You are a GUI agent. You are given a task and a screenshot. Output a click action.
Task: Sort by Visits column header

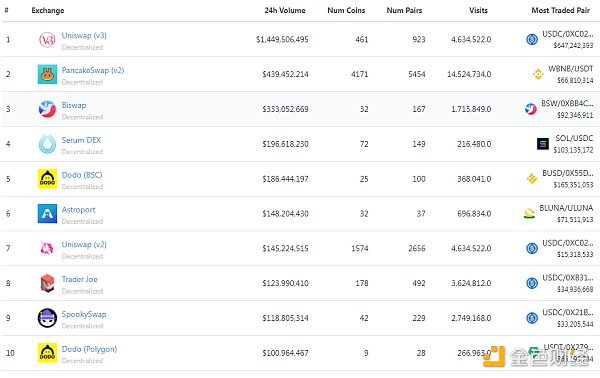click(x=478, y=10)
